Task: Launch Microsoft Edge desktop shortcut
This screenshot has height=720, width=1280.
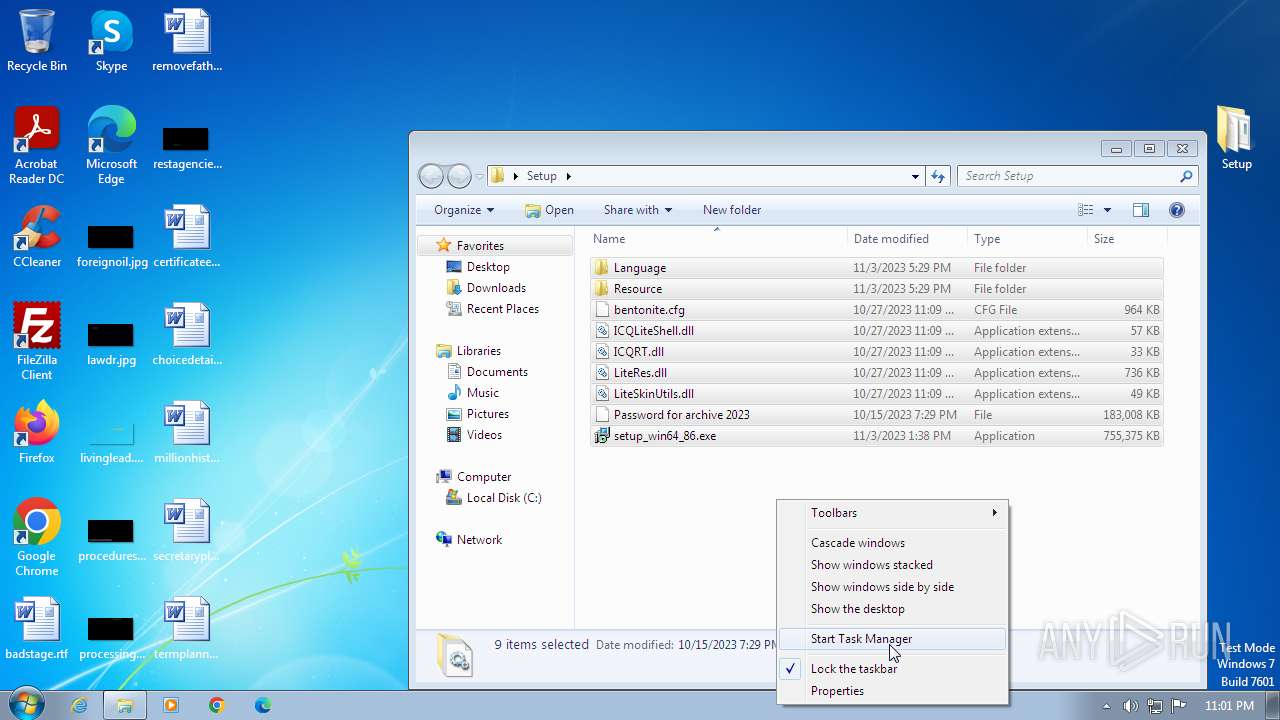Action: coord(111,146)
